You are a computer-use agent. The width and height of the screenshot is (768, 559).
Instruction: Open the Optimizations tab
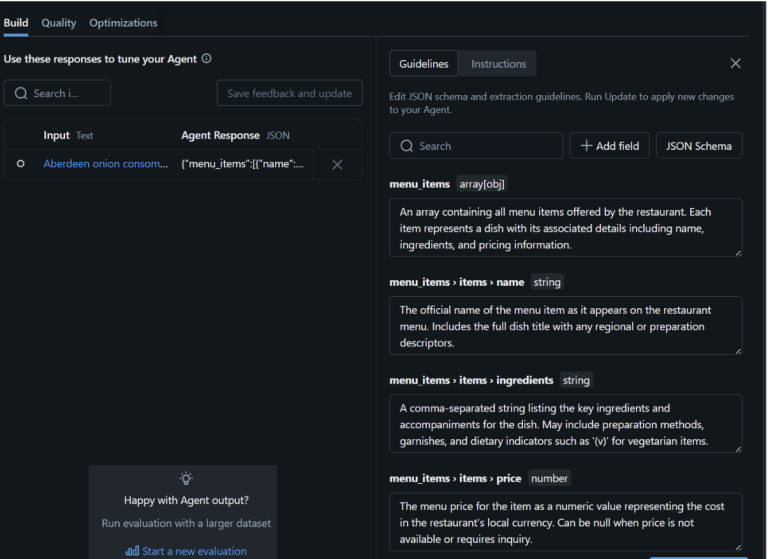click(123, 23)
